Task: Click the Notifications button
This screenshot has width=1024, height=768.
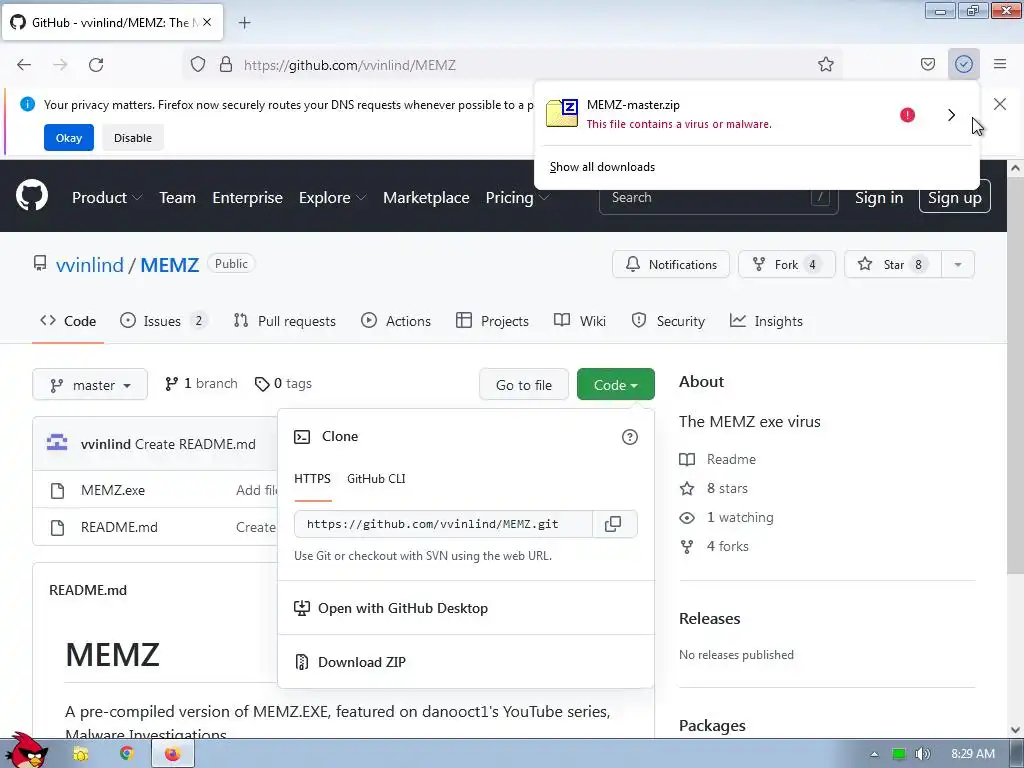Action: point(671,264)
